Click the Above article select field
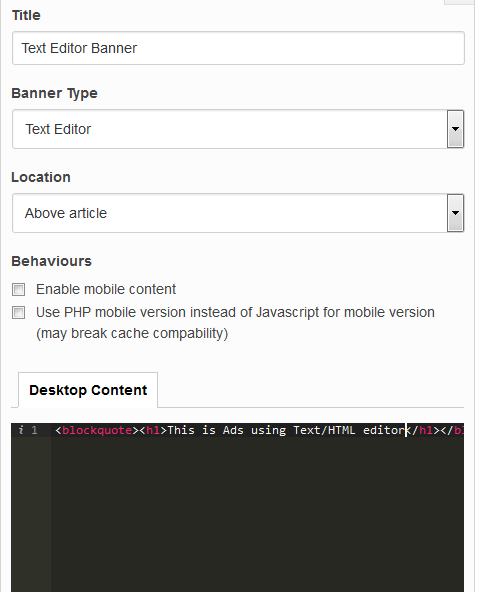This screenshot has height=592, width=477. tap(238, 213)
